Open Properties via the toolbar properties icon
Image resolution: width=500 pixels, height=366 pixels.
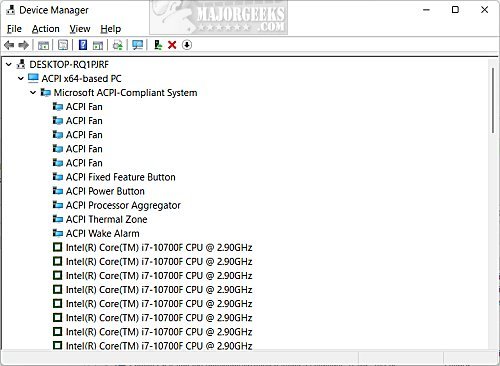point(63,45)
